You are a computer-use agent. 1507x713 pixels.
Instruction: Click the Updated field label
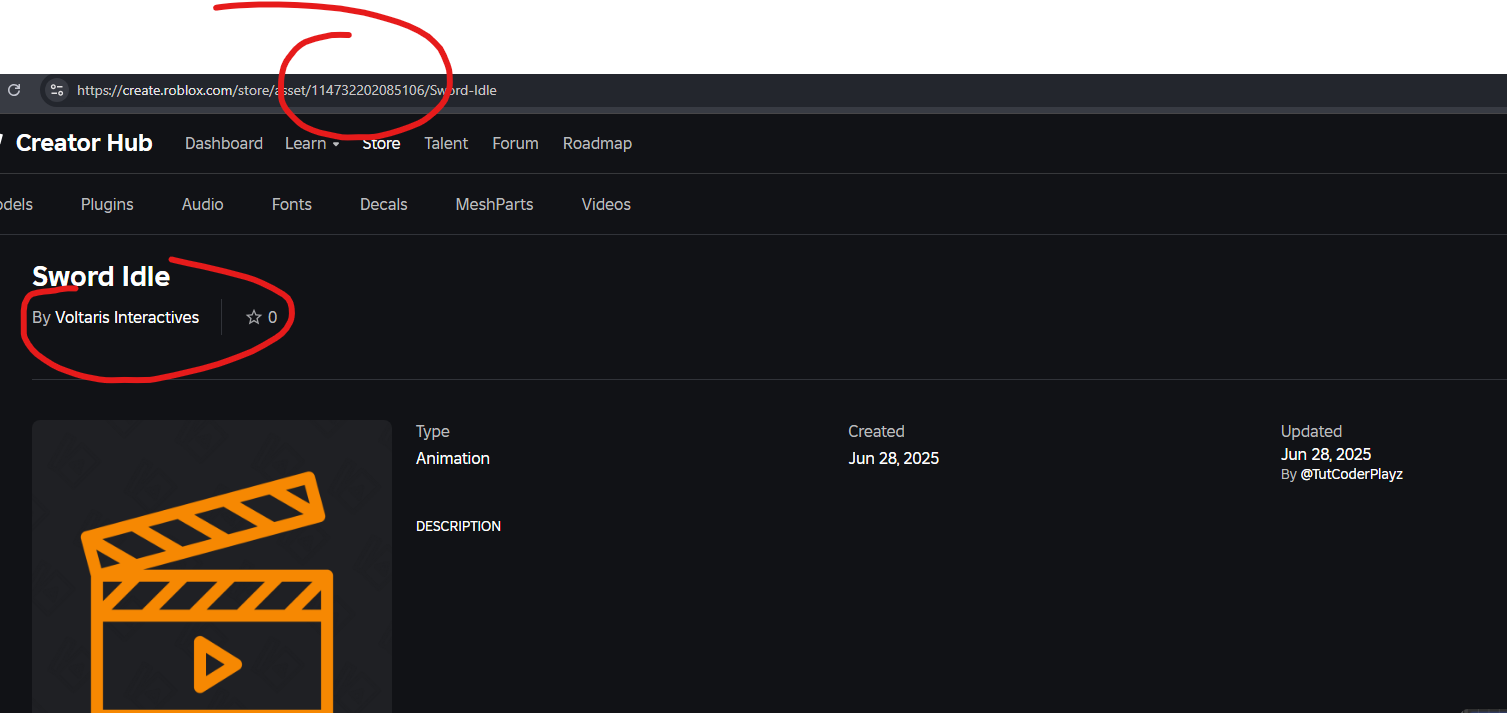(x=1311, y=431)
